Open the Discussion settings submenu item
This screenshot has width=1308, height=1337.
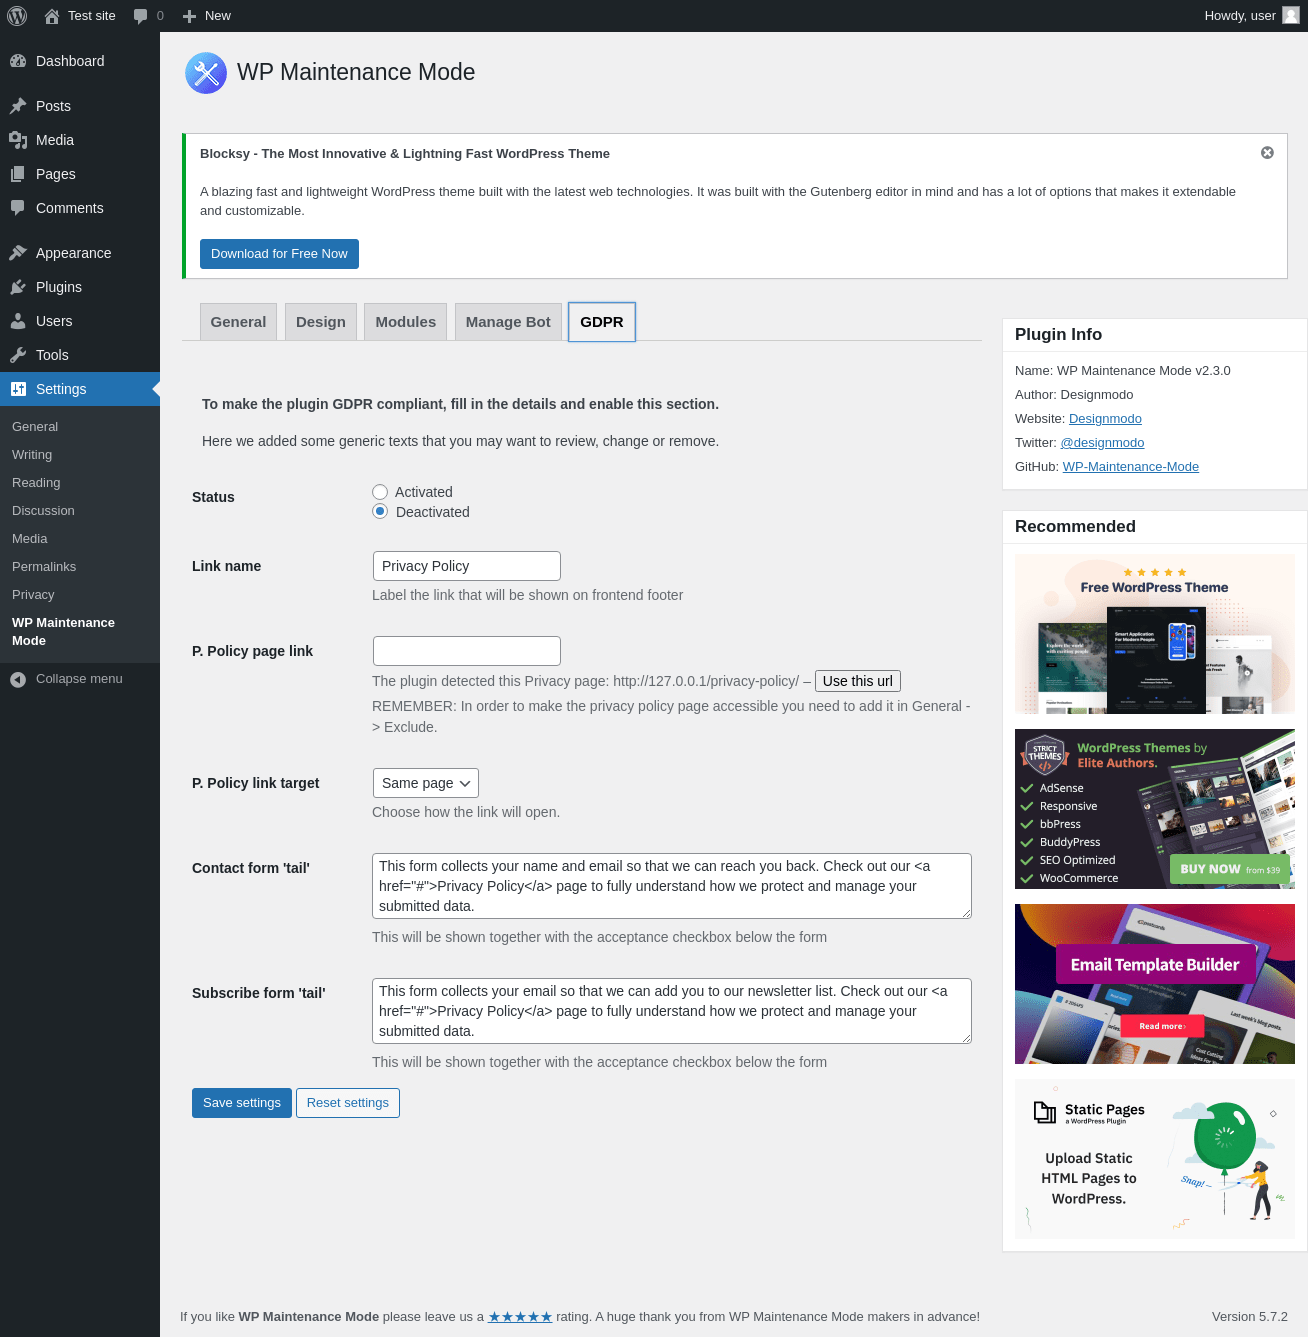point(43,511)
